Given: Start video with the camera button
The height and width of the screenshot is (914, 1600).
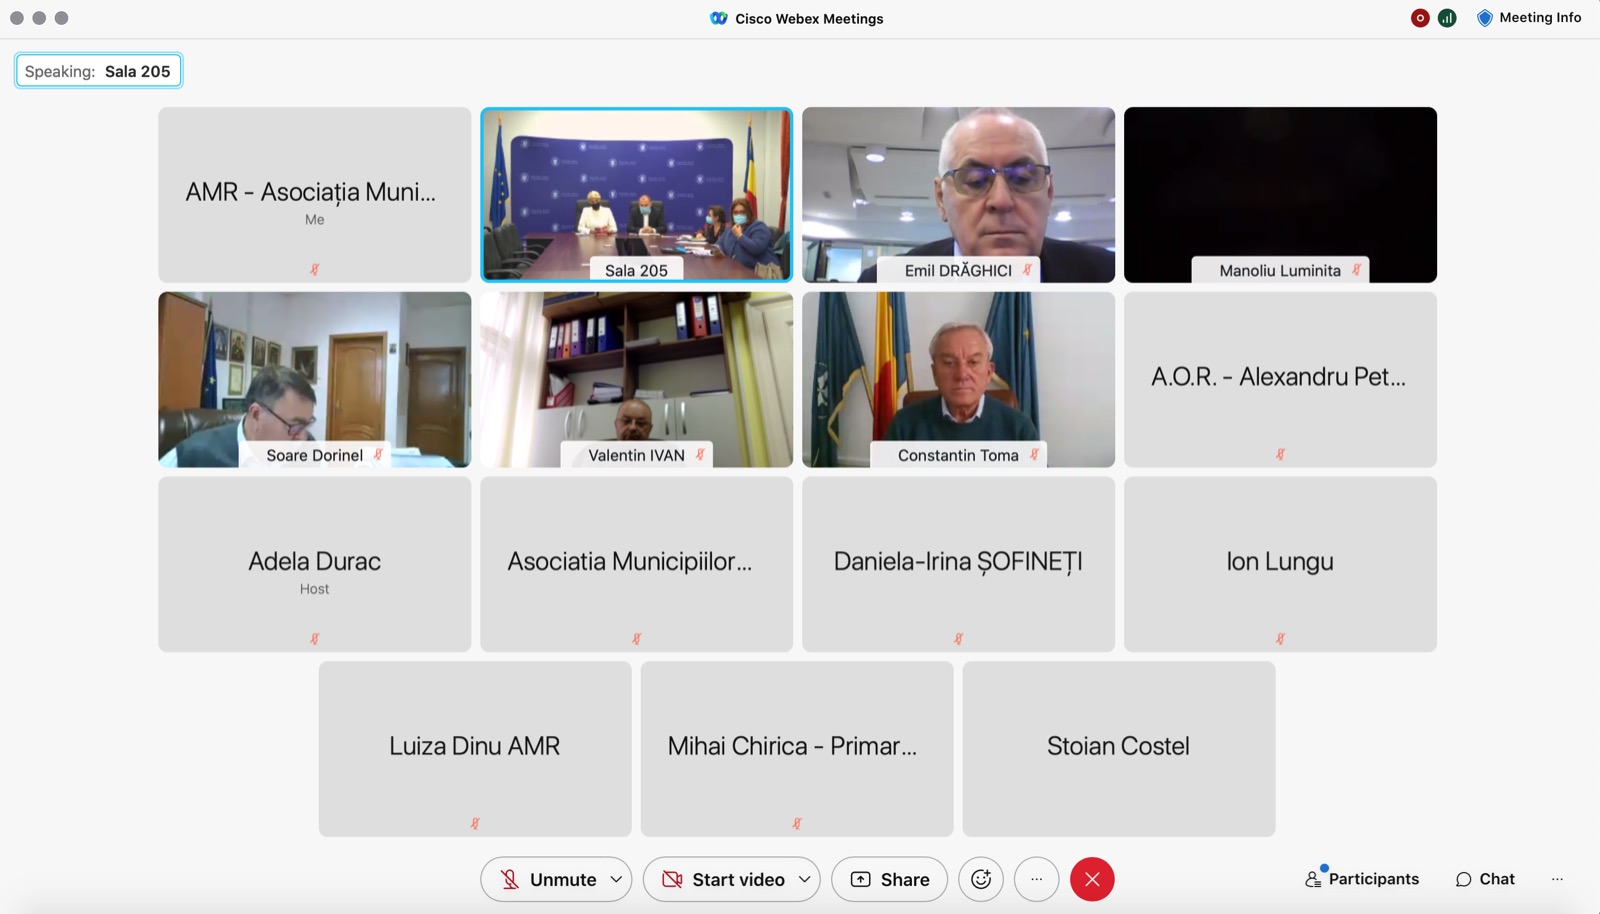Looking at the screenshot, I should [x=724, y=879].
